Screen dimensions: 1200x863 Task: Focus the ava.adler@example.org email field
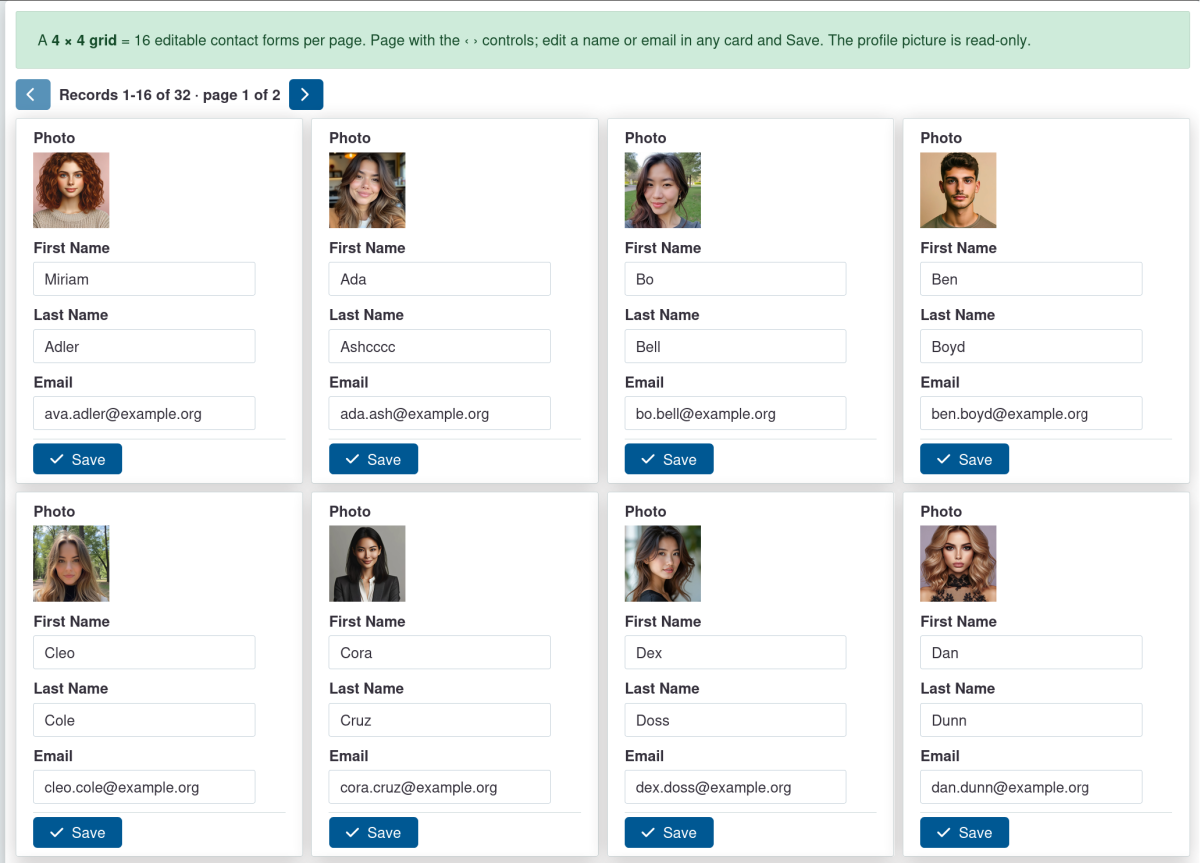pyautogui.click(x=144, y=413)
